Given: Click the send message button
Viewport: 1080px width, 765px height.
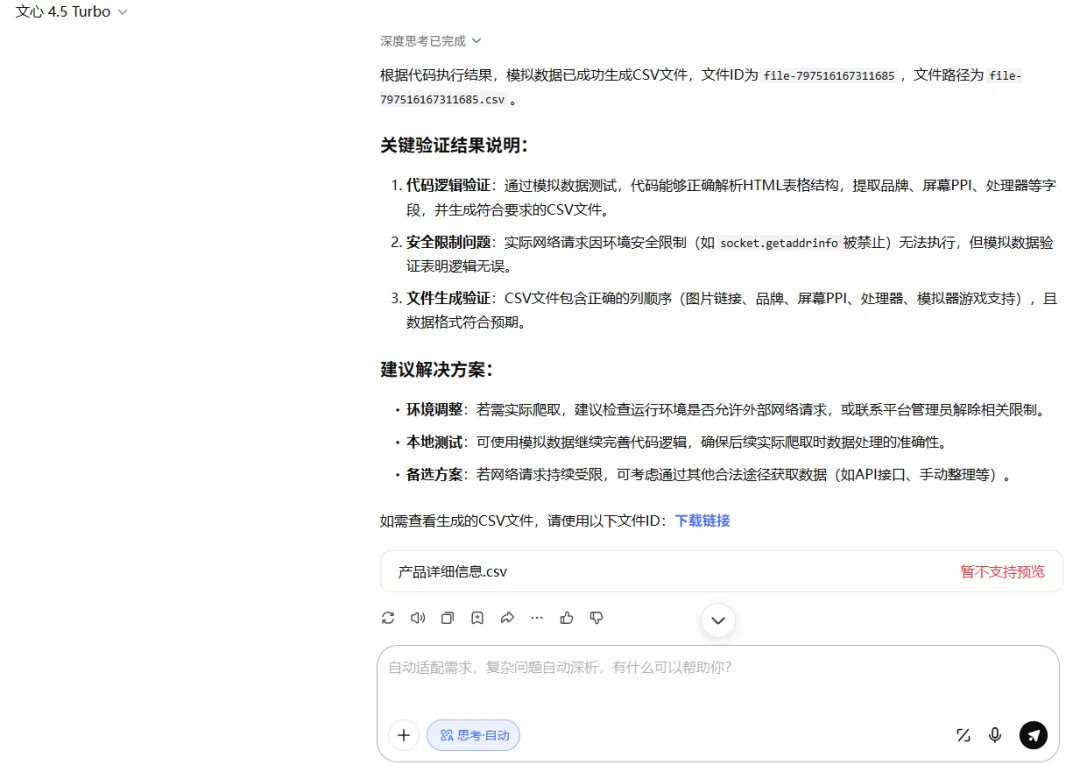Looking at the screenshot, I should click(x=1033, y=735).
